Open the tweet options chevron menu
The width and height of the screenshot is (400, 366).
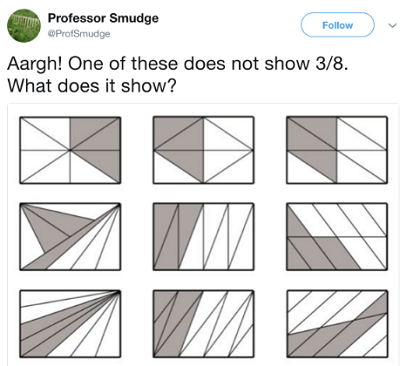(x=392, y=25)
